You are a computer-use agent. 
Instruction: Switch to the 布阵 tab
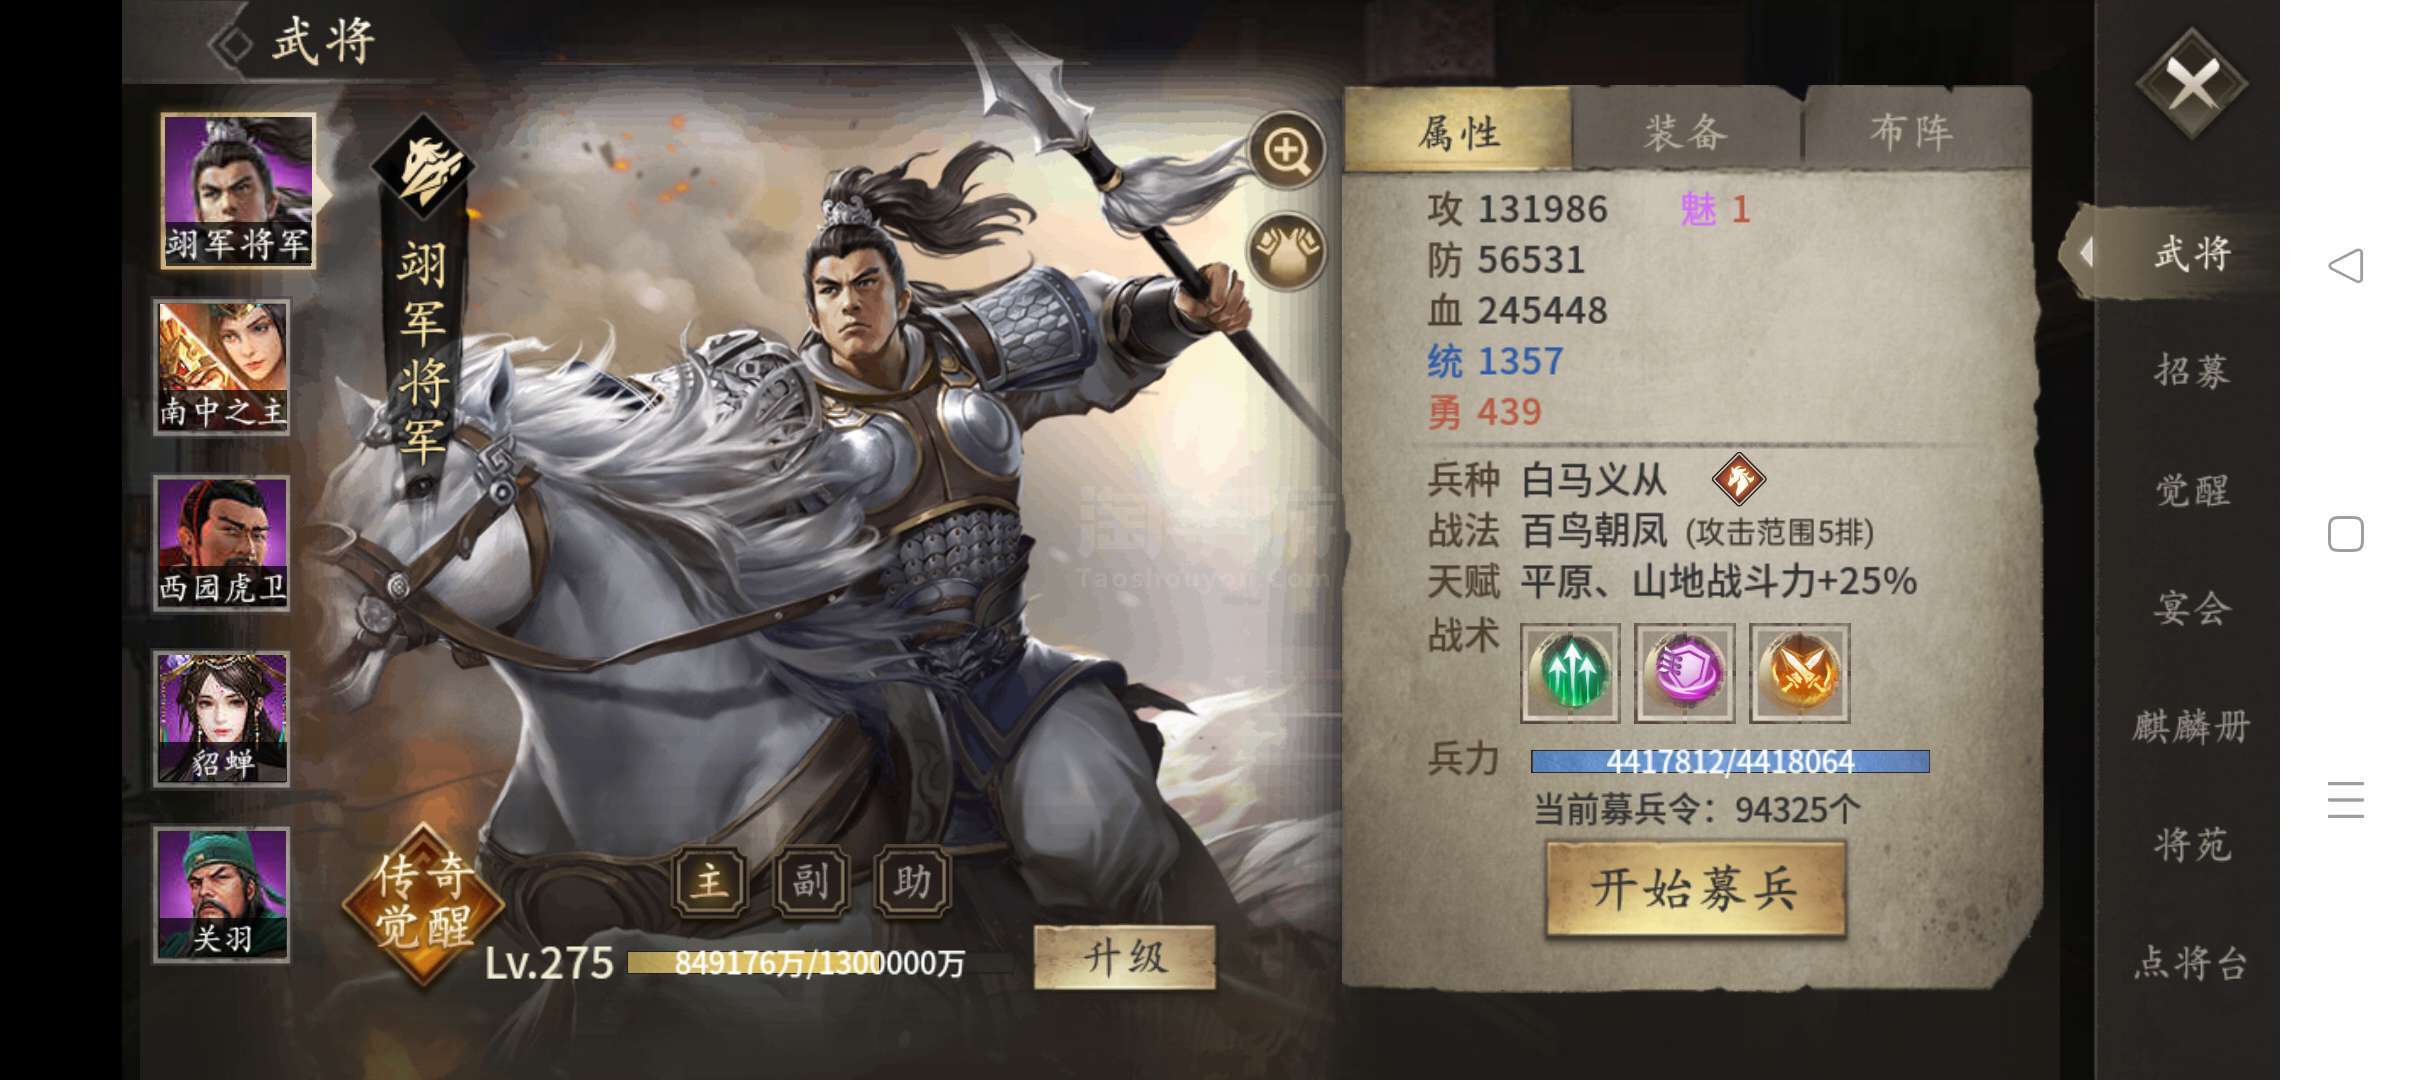(1913, 131)
